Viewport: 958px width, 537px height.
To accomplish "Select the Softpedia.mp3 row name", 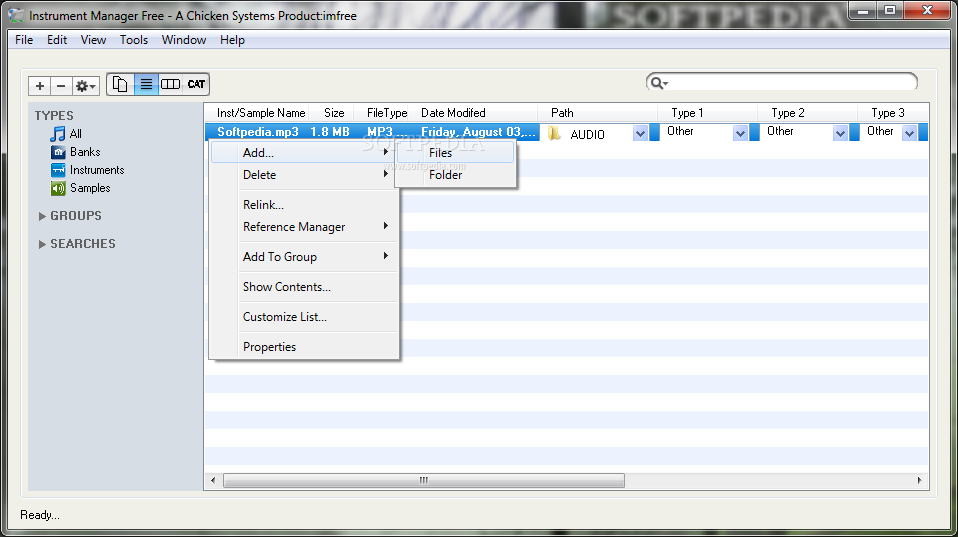I will (258, 132).
